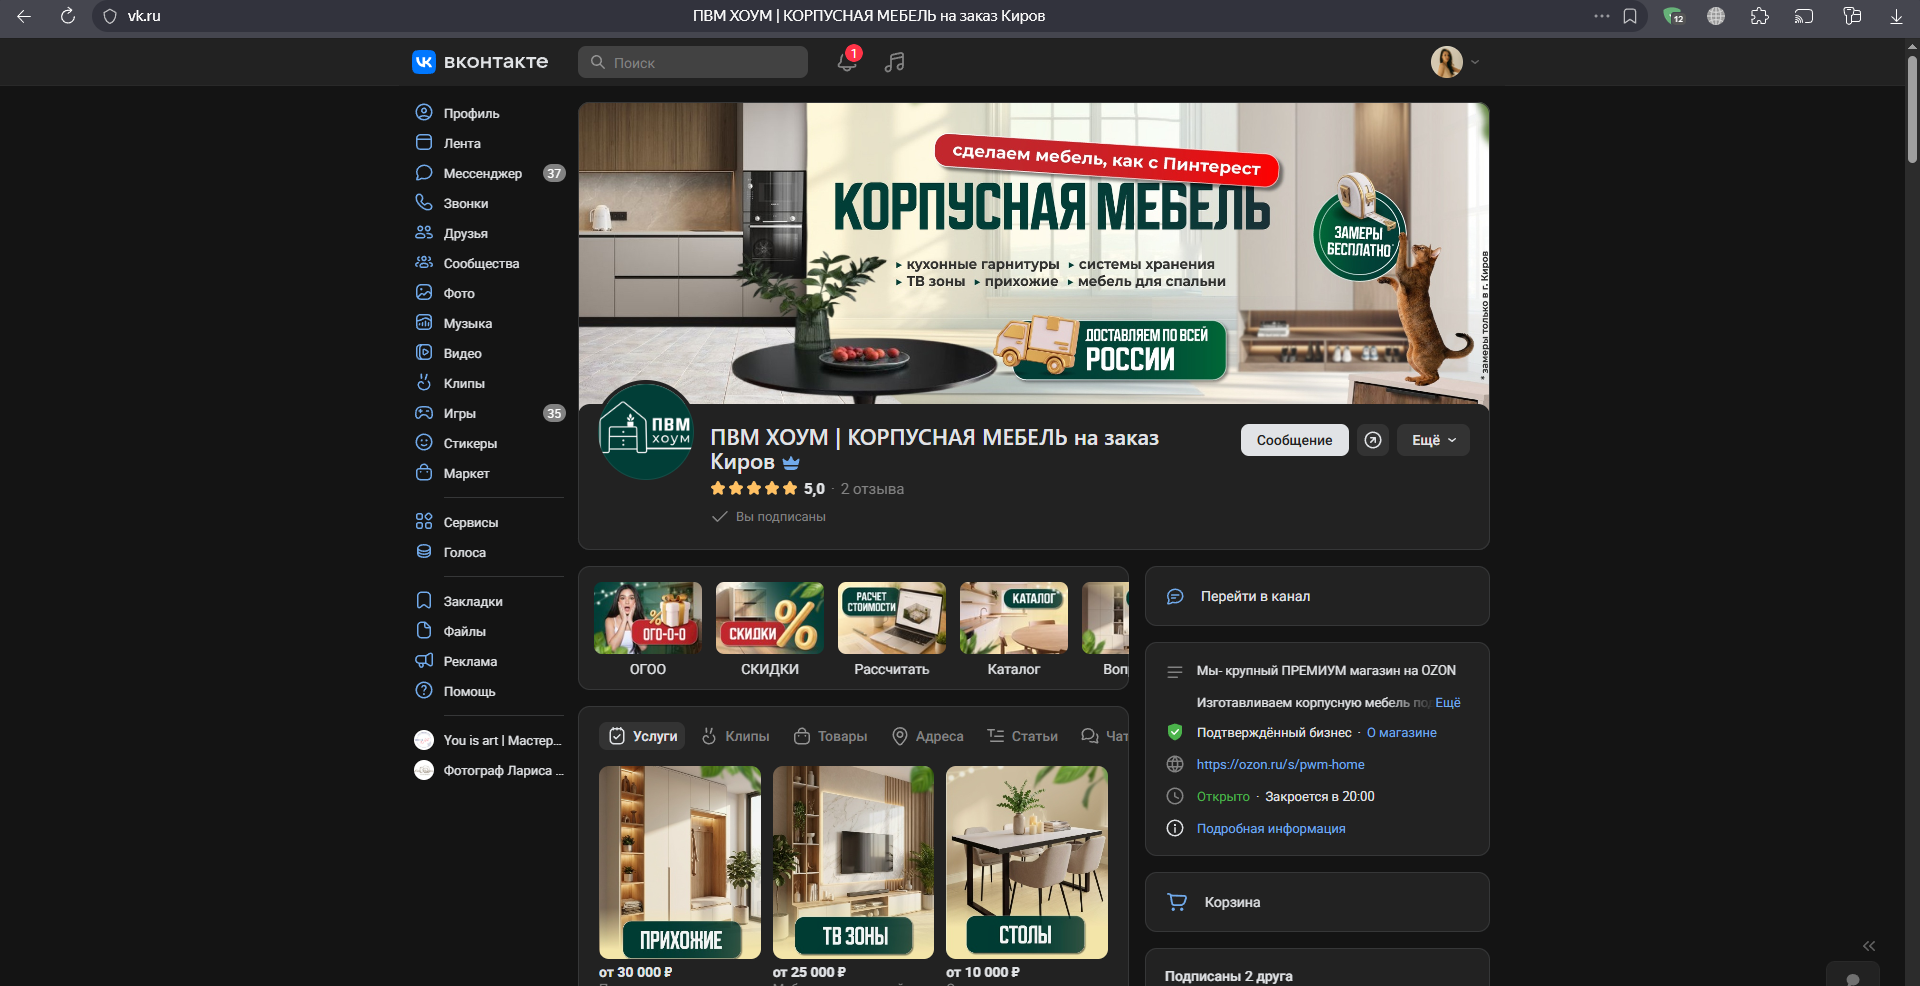The width and height of the screenshot is (1920, 986).
Task: Open the О магазине link
Action: tap(1402, 733)
